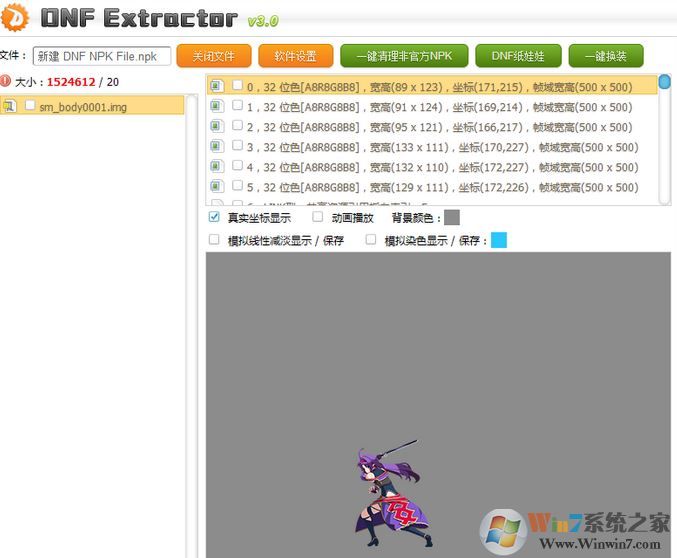Screen dimensions: 677x558
Task: Select frame 5 row with 宽高(129 x 111)
Action: [432, 187]
